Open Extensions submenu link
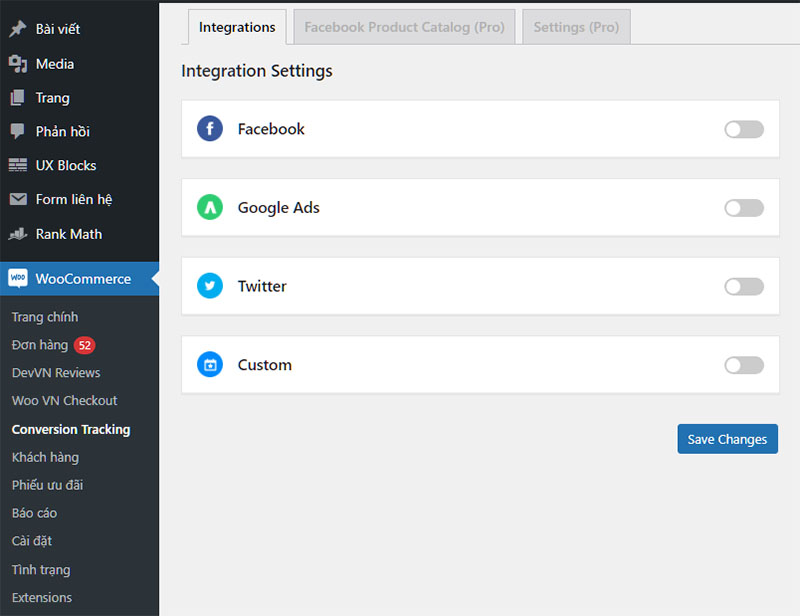The width and height of the screenshot is (800, 616). point(42,598)
